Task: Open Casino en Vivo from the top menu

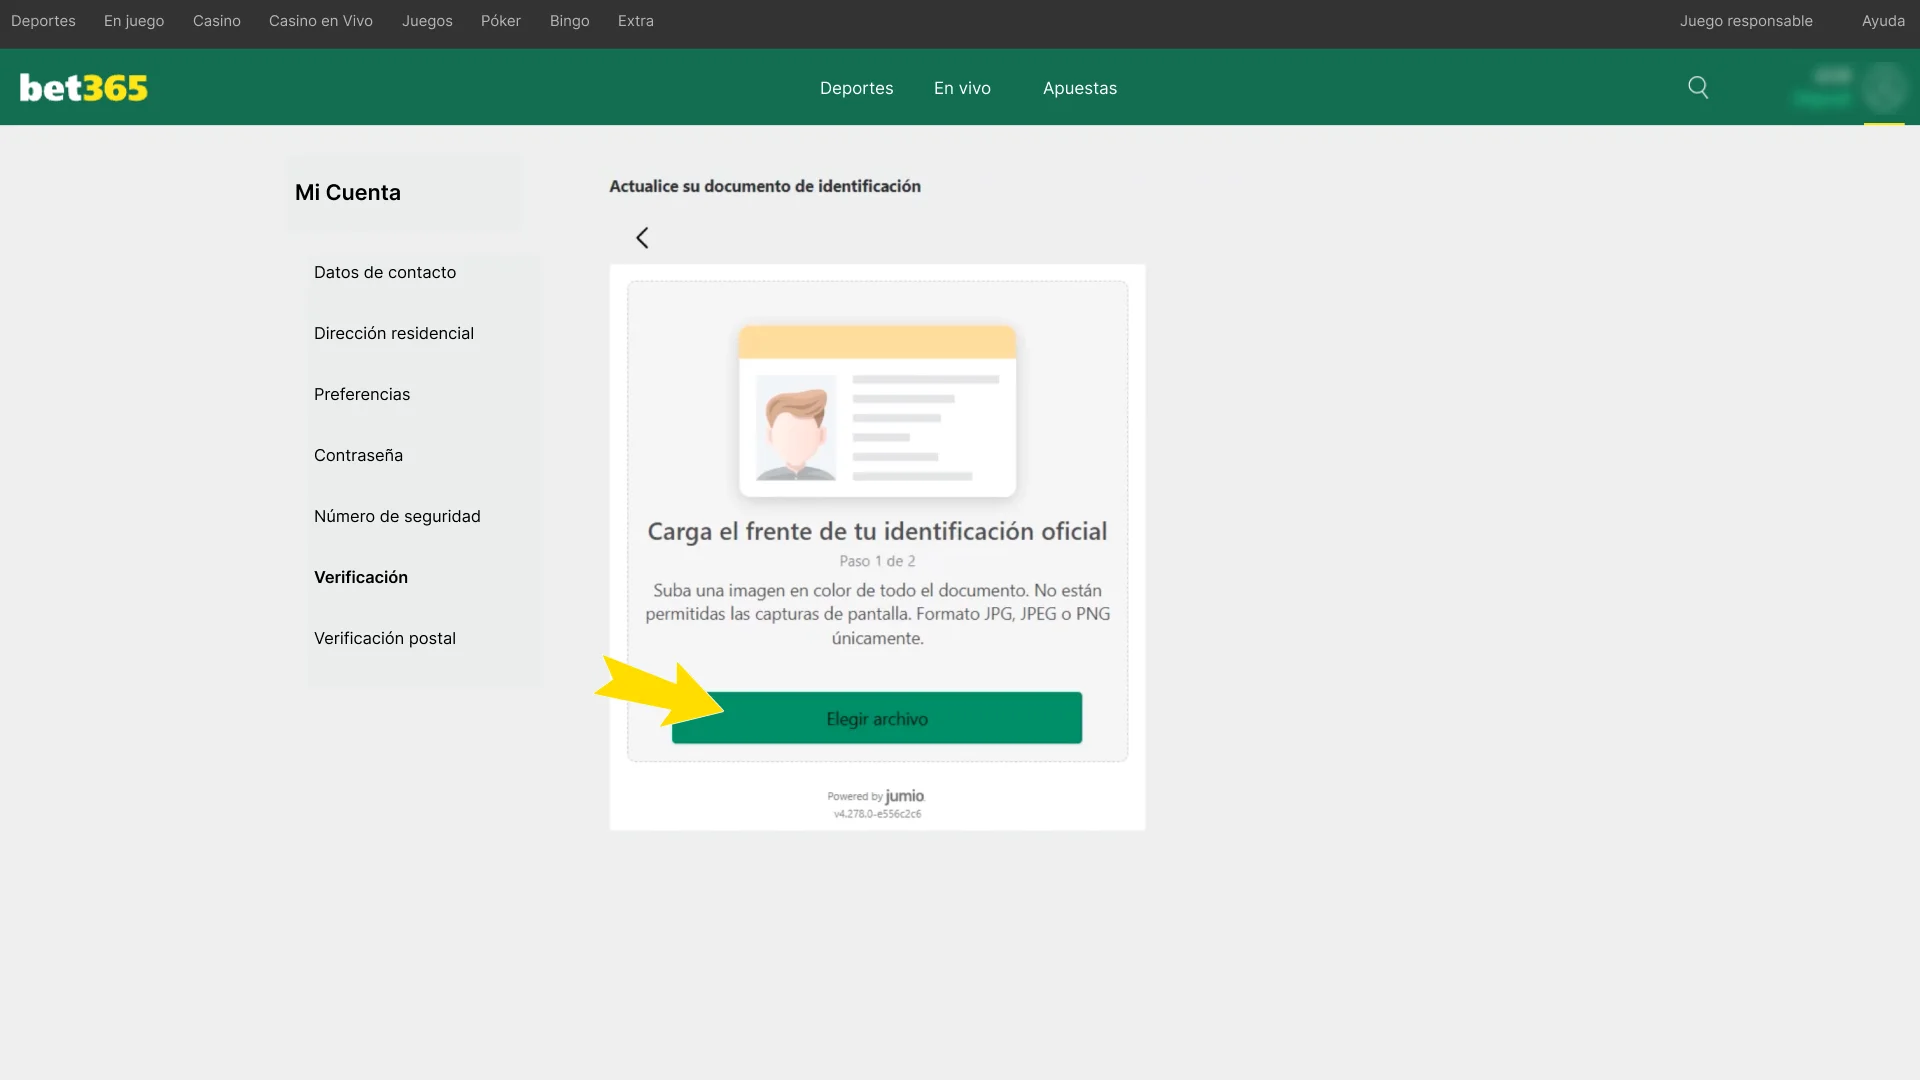Action: pos(320,20)
